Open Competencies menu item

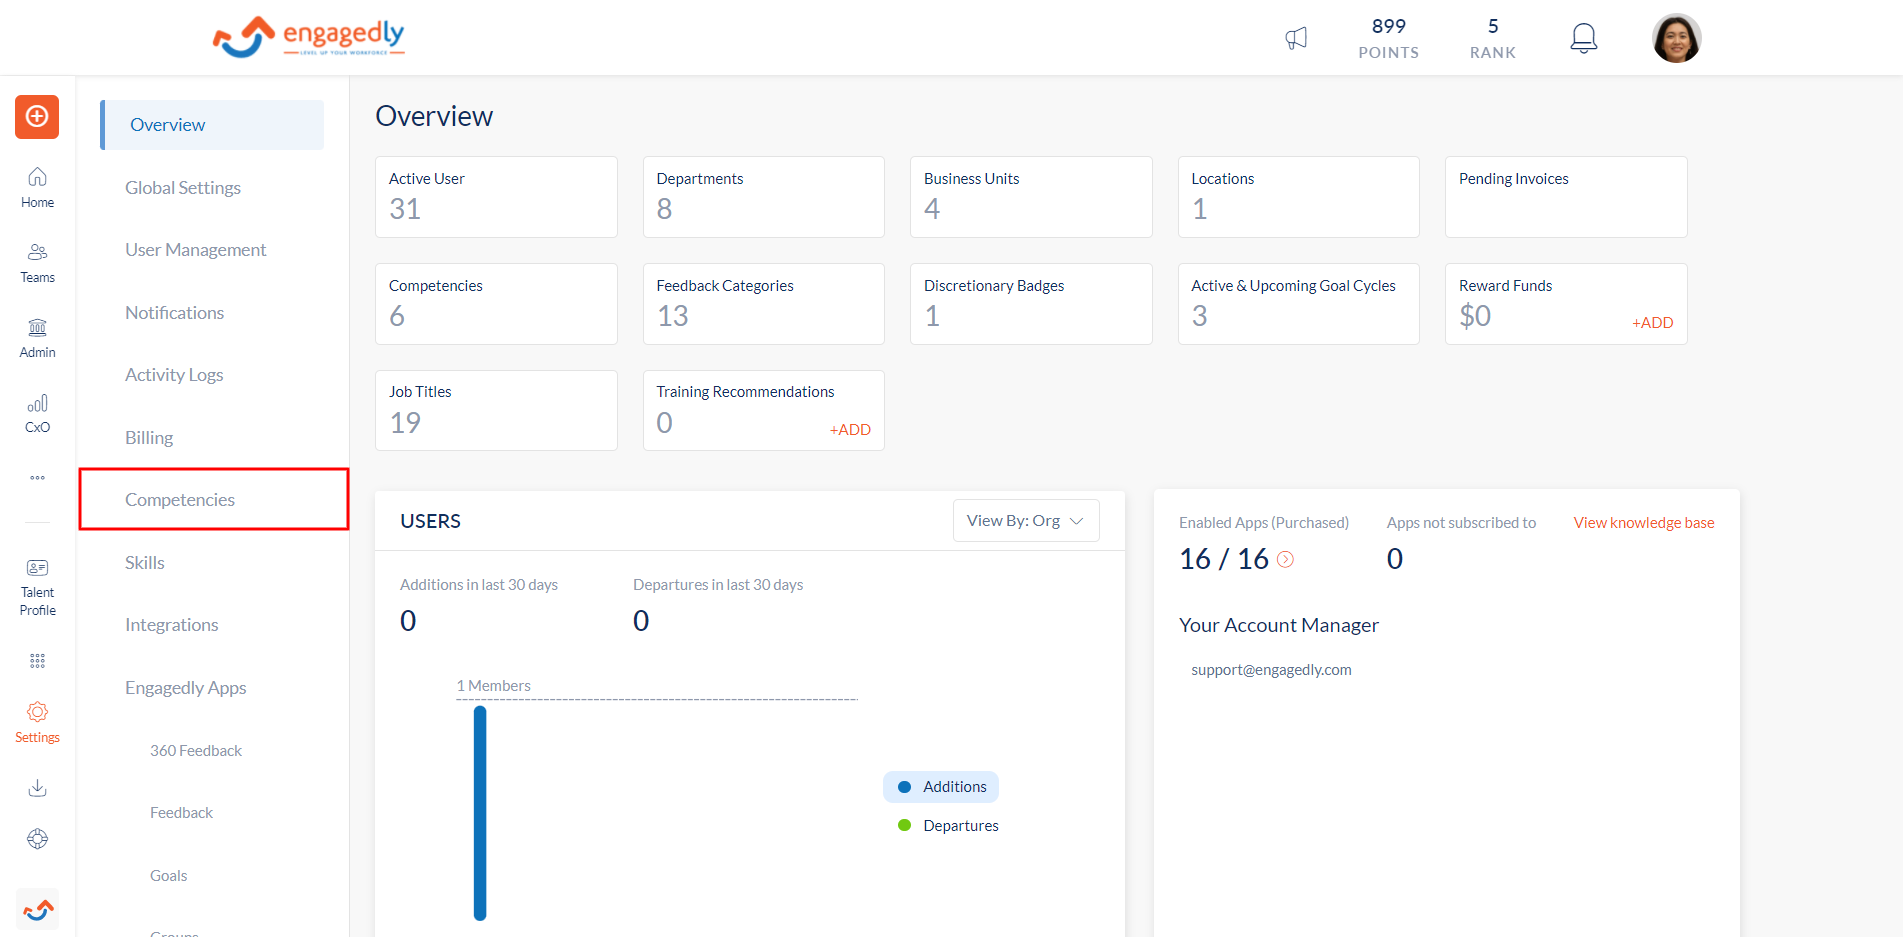point(180,500)
